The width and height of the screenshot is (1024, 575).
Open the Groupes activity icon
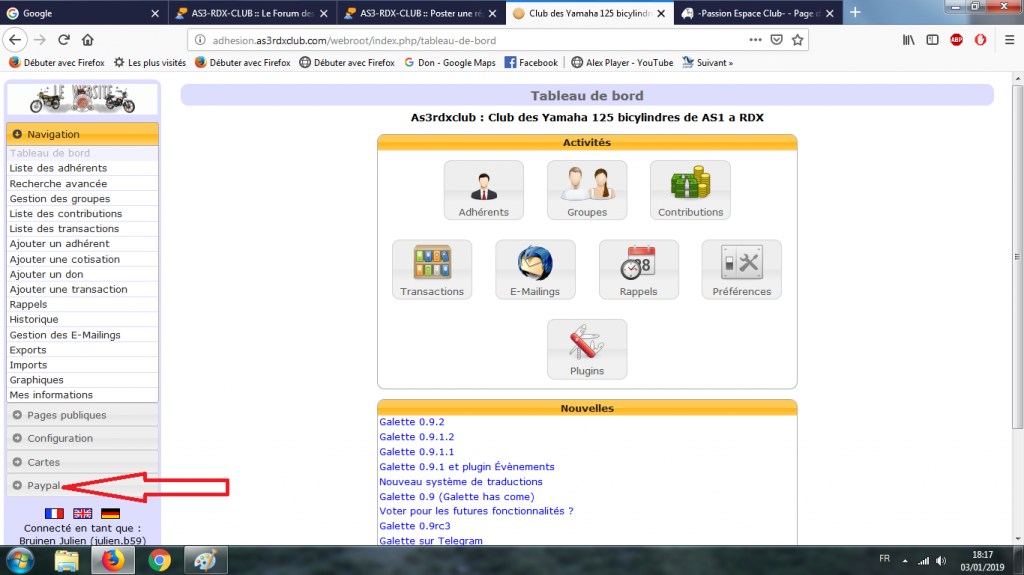coord(587,190)
